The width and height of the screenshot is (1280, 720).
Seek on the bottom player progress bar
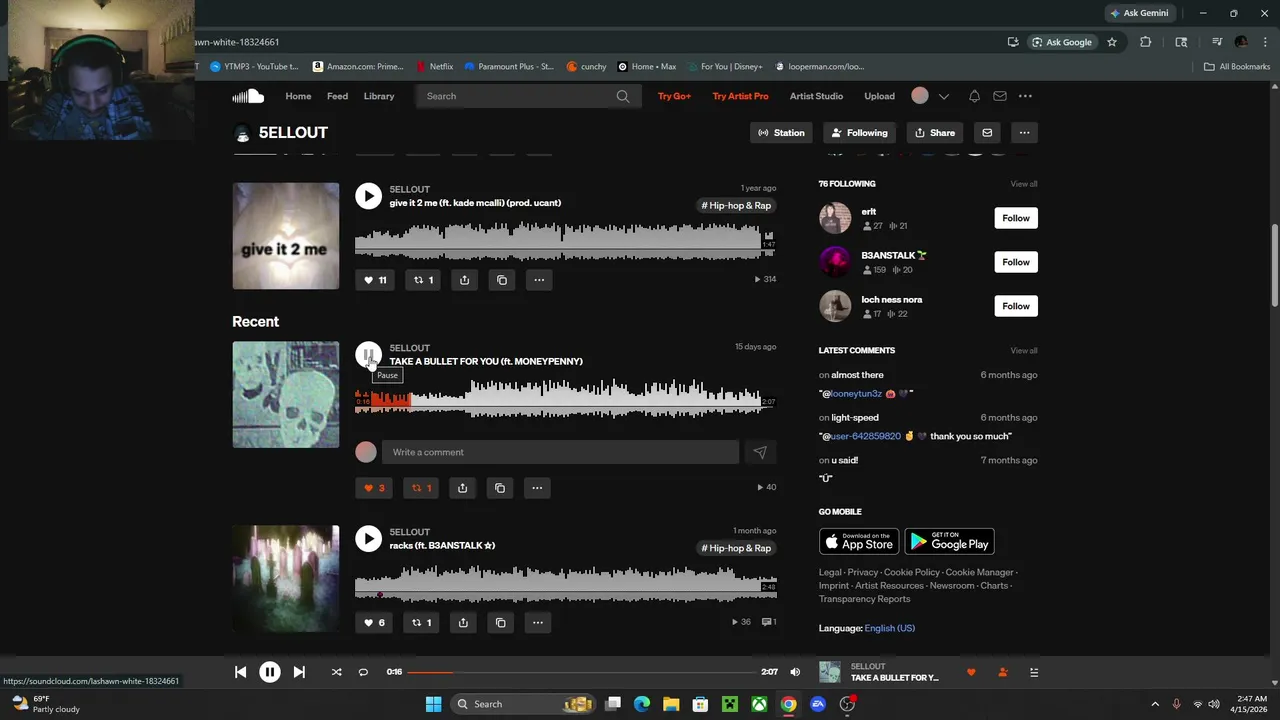coord(581,672)
